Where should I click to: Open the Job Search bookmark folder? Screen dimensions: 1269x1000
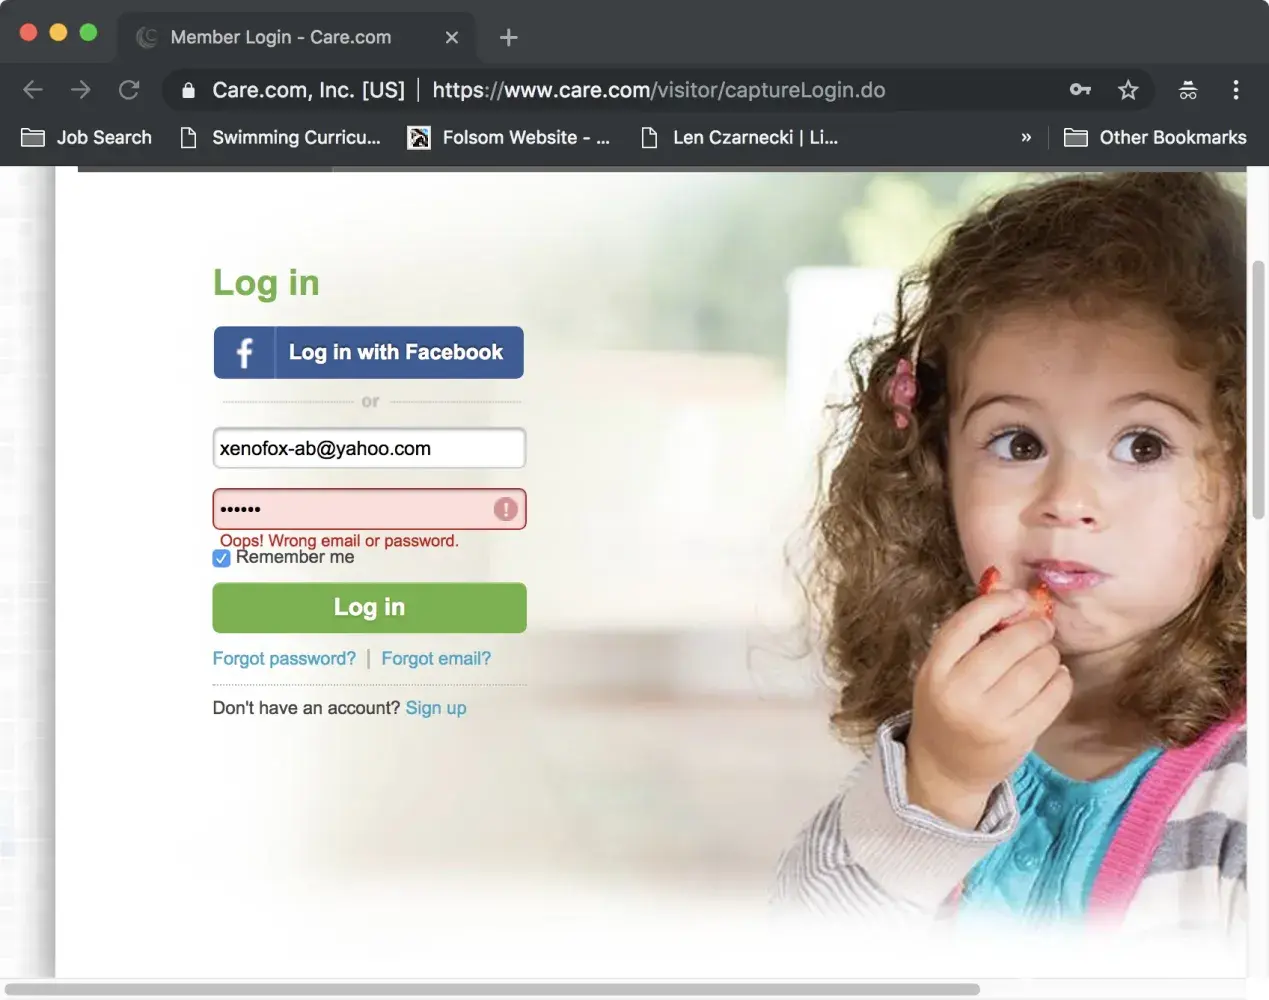86,137
